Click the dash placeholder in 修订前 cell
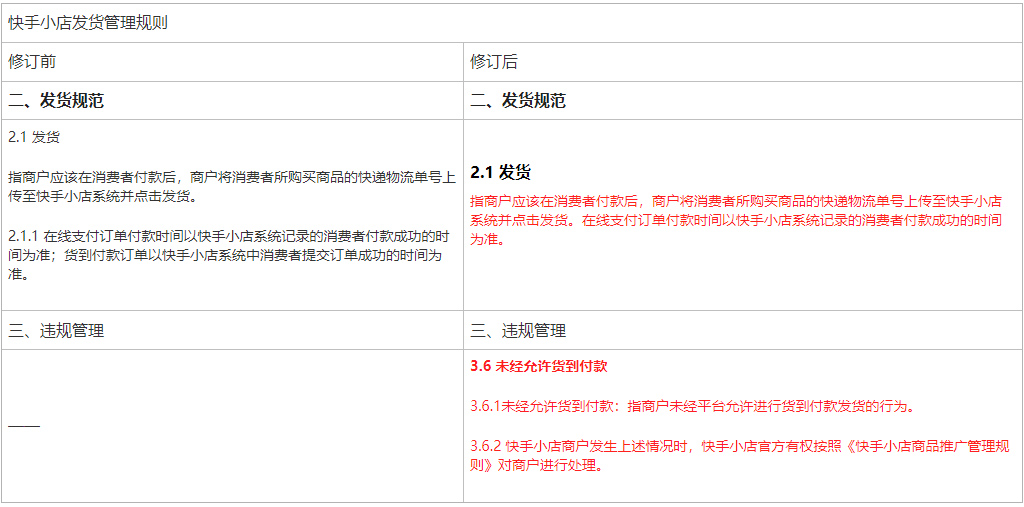Screen dimensions: 1024x507 point(24,426)
